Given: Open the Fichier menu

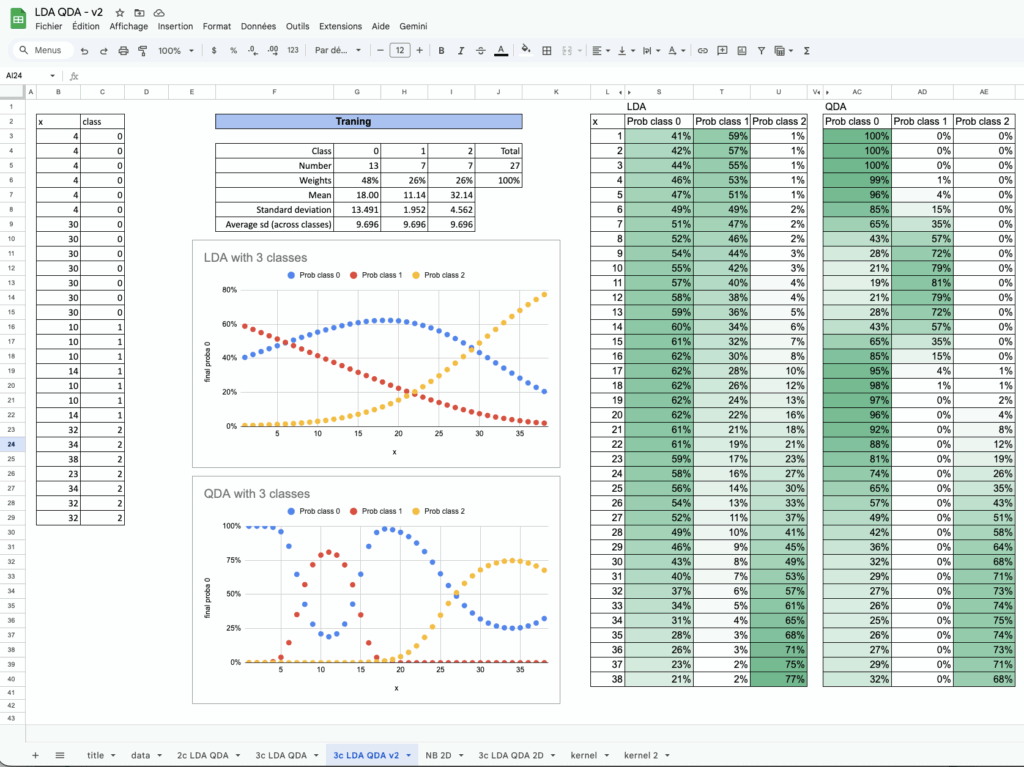Looking at the screenshot, I should tap(48, 26).
